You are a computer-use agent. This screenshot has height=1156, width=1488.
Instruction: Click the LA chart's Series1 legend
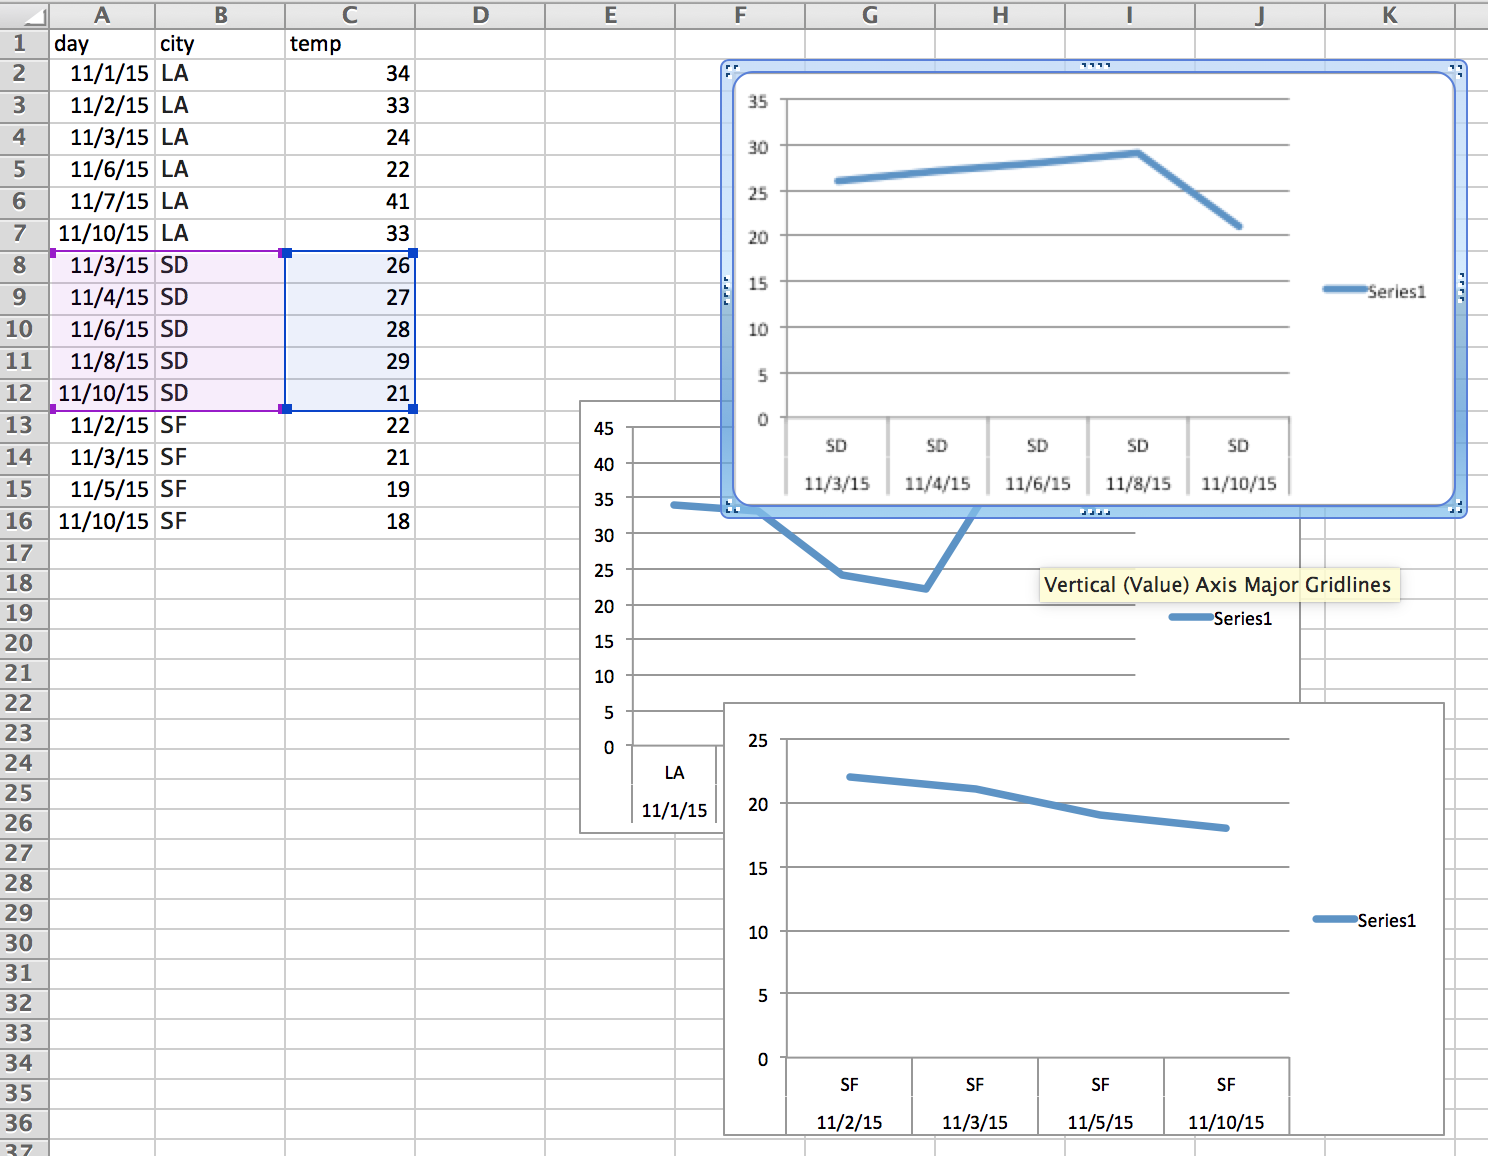coord(1221,618)
